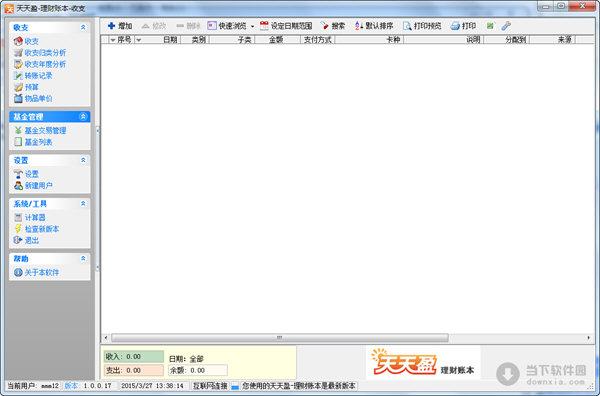Click the 增加 (add) toolbar button
This screenshot has height=396, width=600.
click(120, 26)
